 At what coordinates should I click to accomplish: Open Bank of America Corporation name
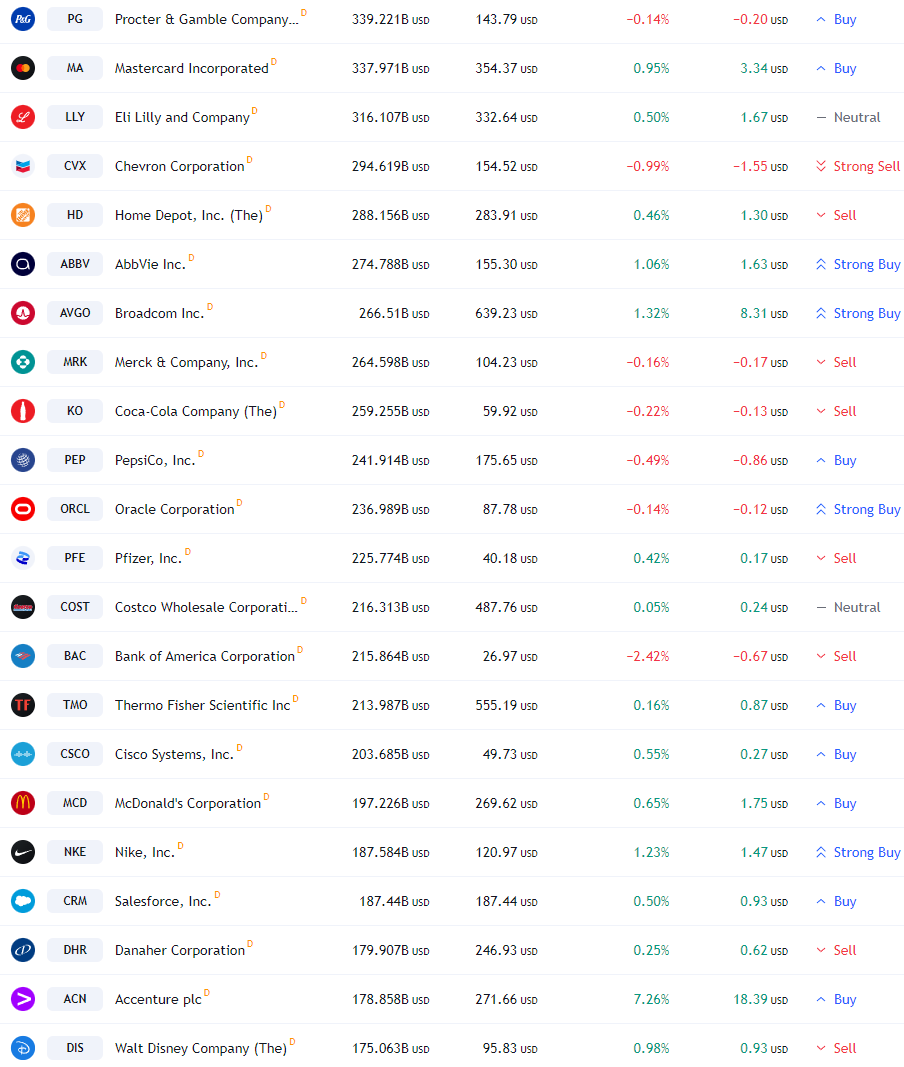point(204,657)
